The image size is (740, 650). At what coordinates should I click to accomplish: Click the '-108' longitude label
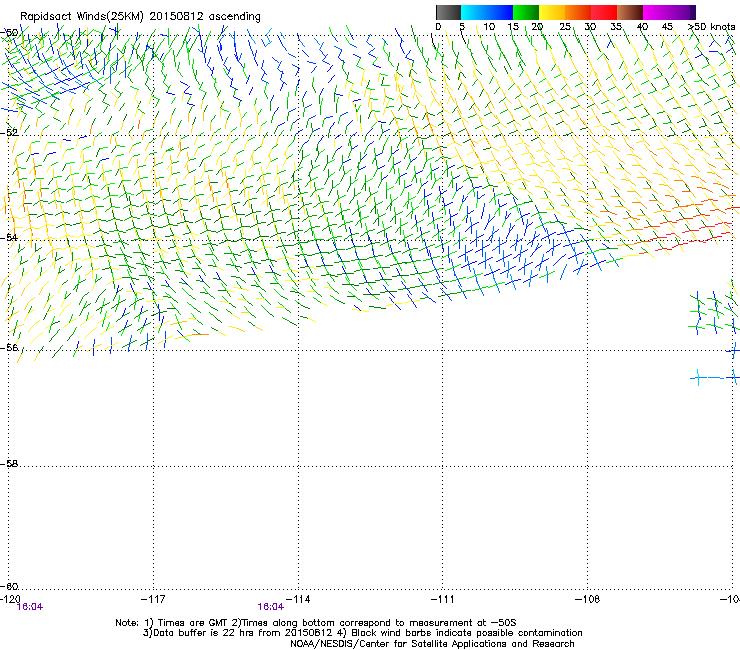click(587, 599)
